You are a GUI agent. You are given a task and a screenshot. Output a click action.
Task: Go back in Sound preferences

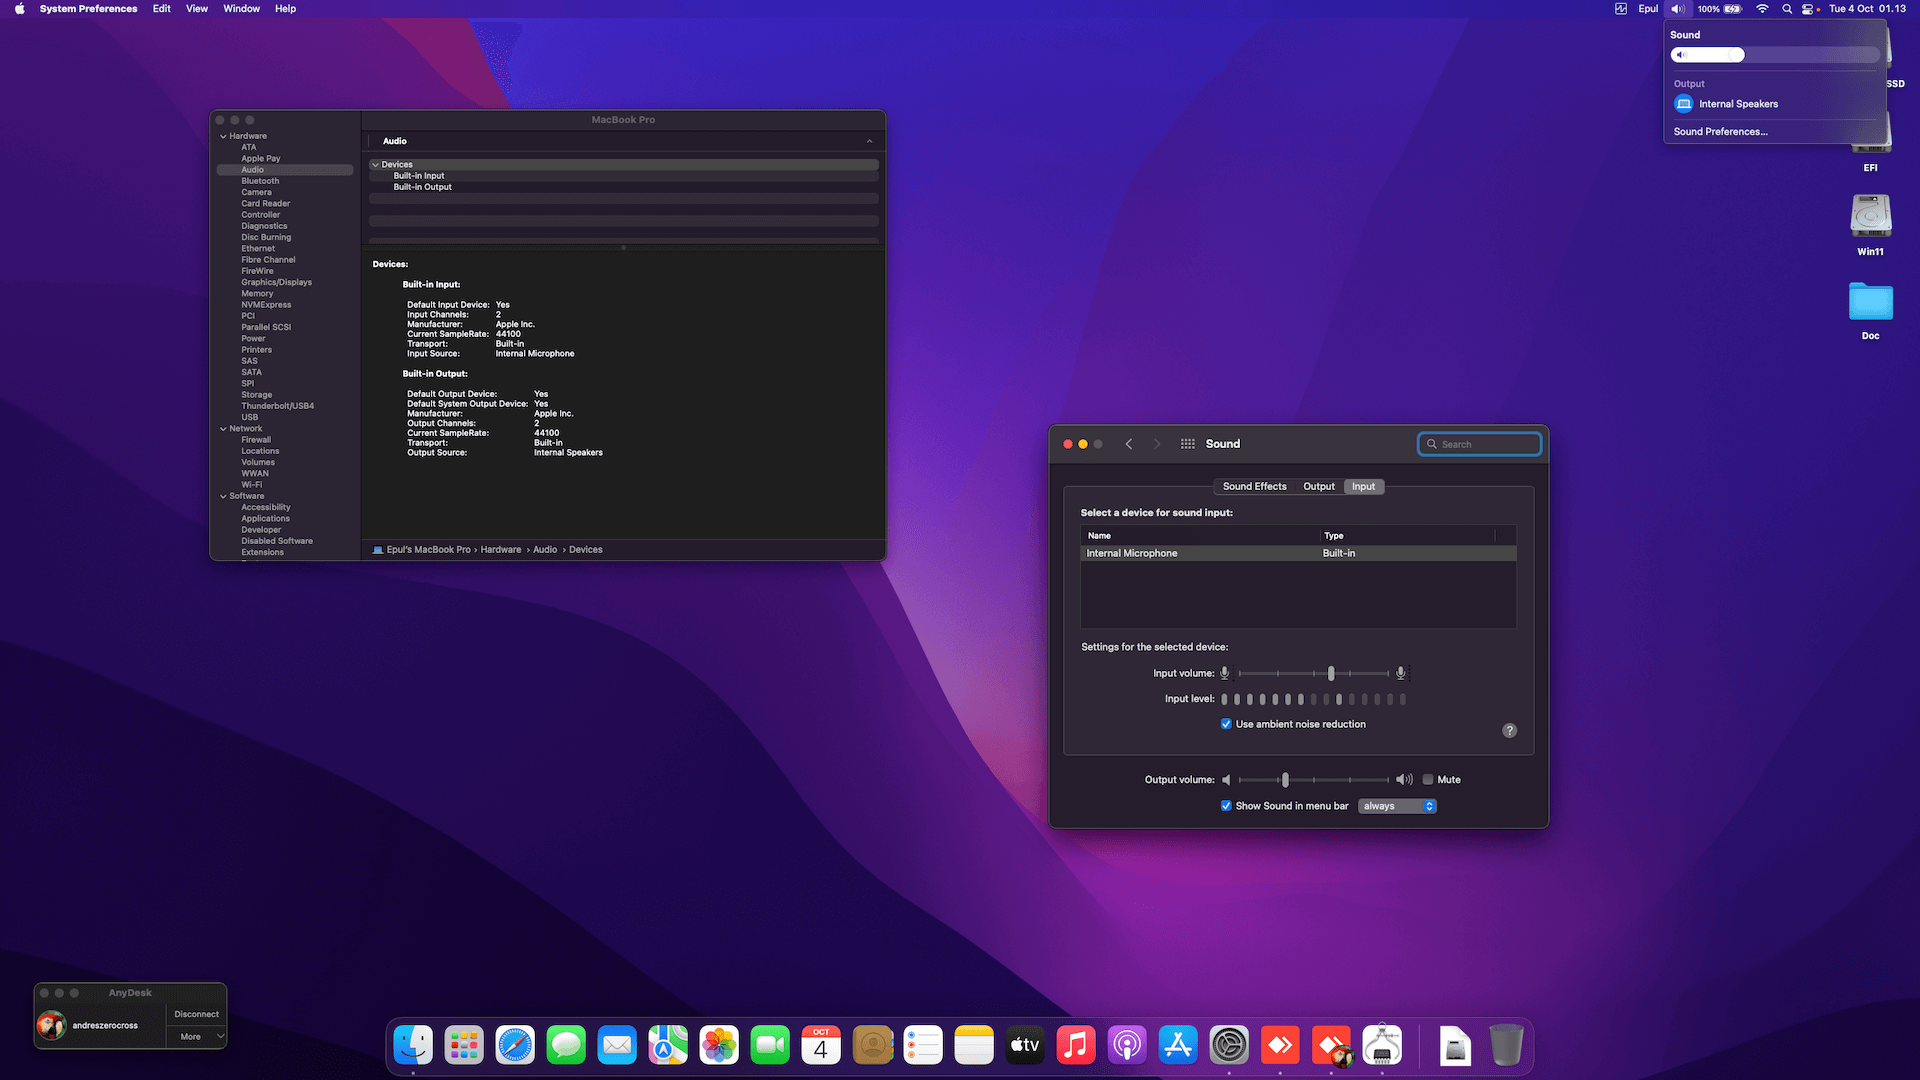(1129, 444)
